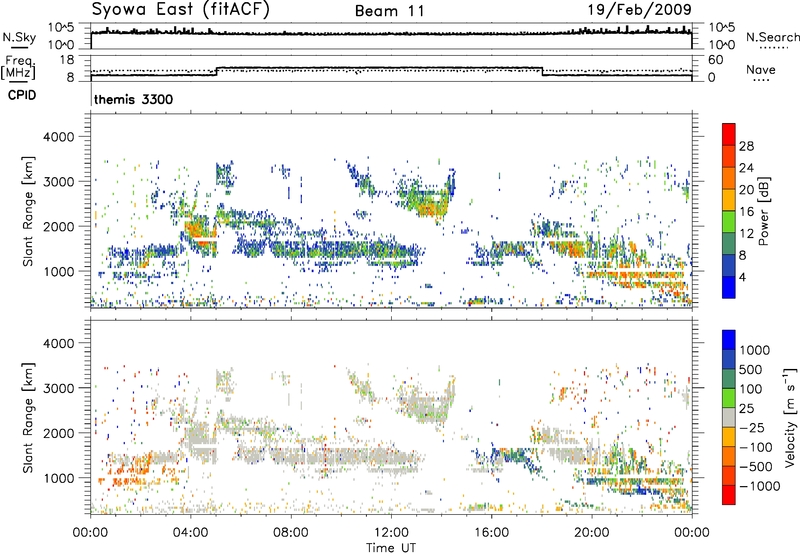Pick the bright blue top segment of the velocity colorbar
The height and width of the screenshot is (554, 800).
pyautogui.click(x=729, y=340)
